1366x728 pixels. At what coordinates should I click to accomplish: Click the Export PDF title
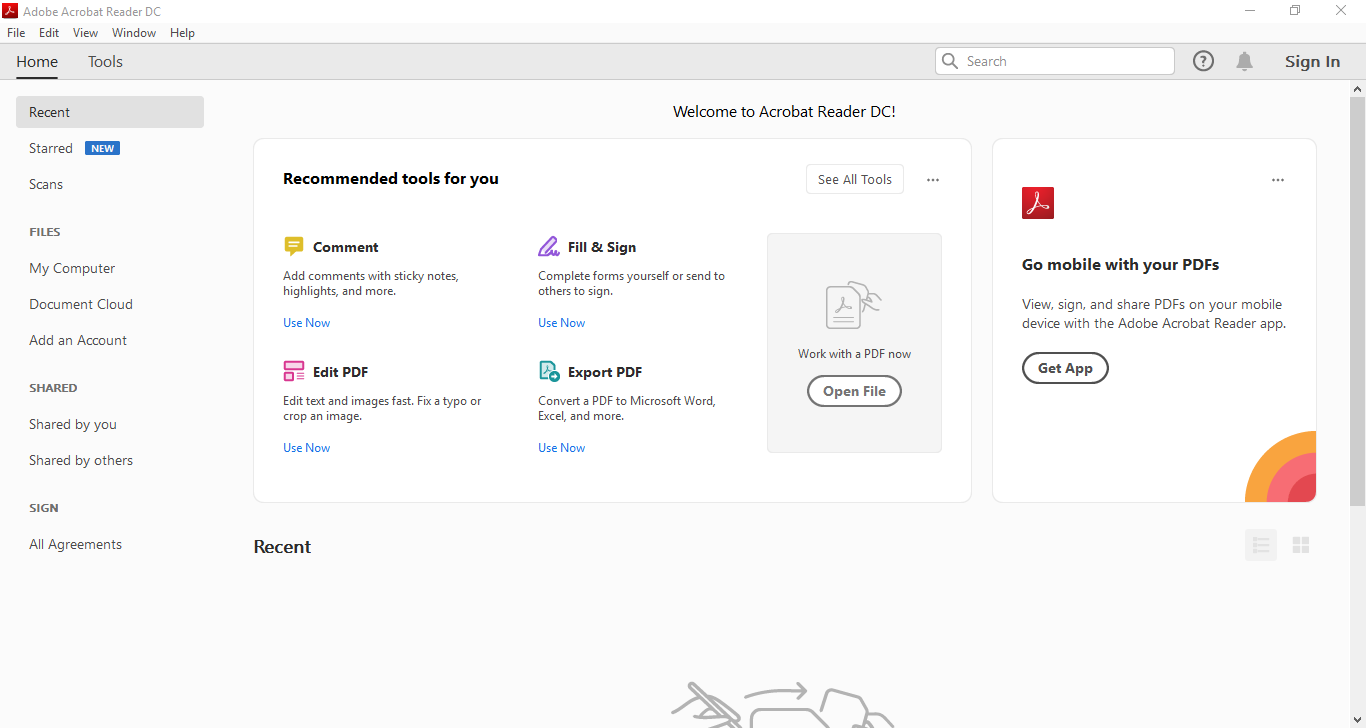tap(605, 372)
